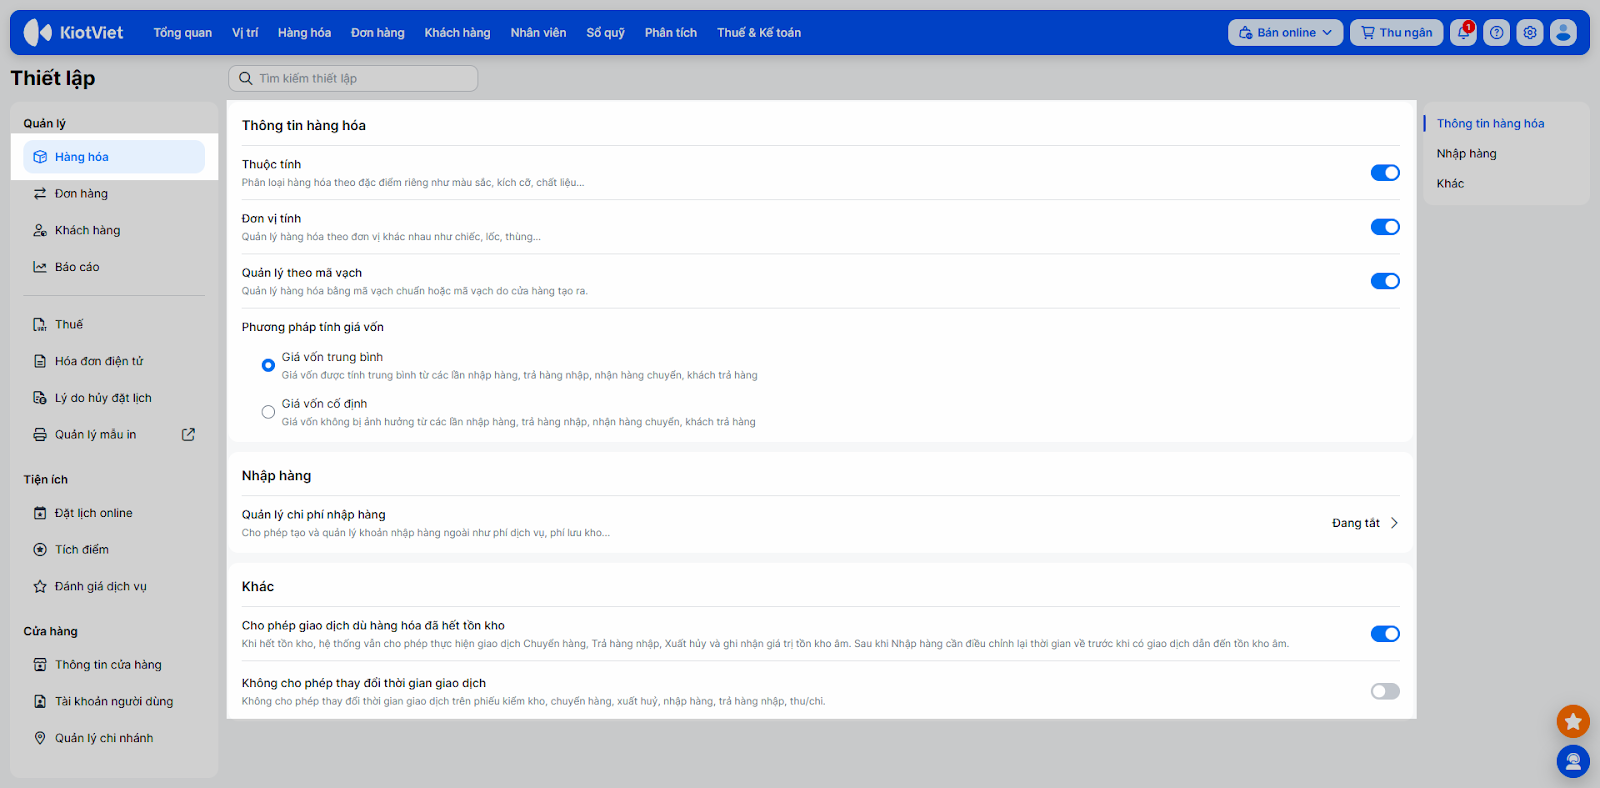Click the Thuộc tính setting title
The height and width of the screenshot is (788, 1600).
click(271, 165)
